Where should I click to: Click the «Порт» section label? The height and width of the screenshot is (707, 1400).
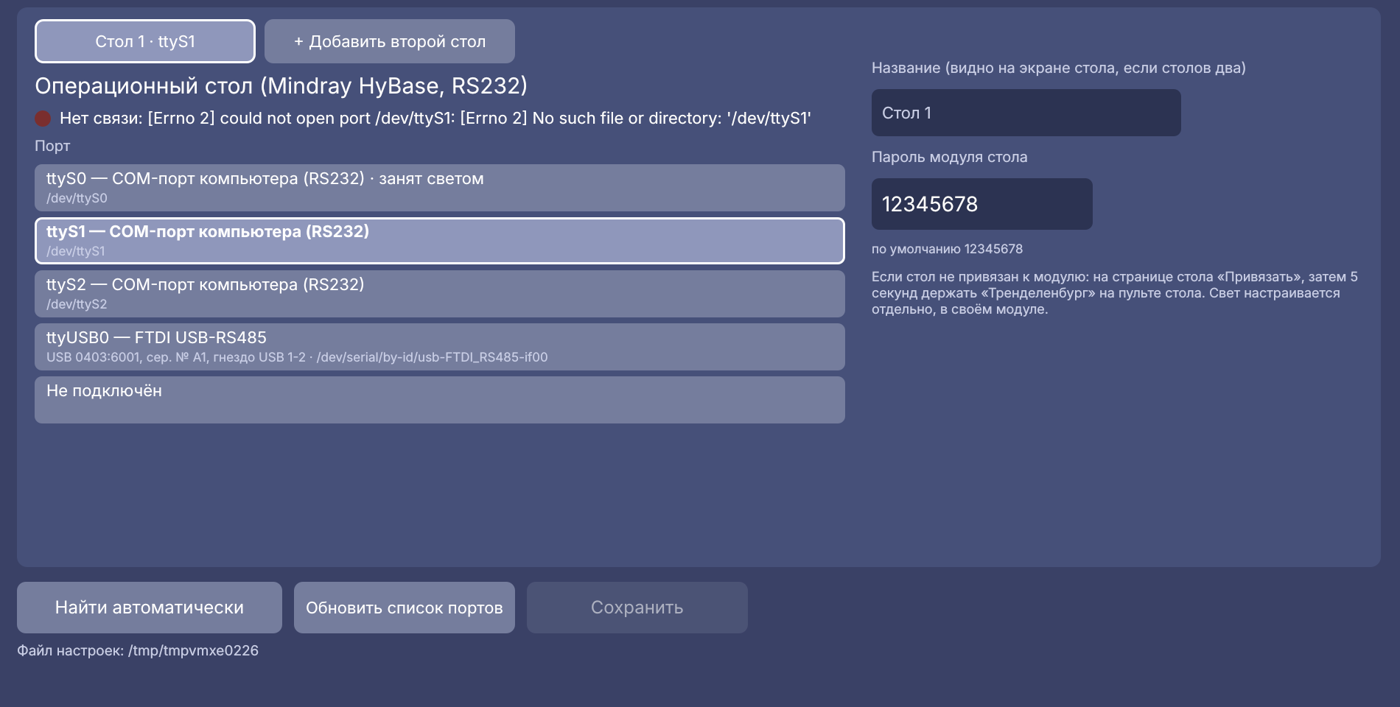click(53, 146)
